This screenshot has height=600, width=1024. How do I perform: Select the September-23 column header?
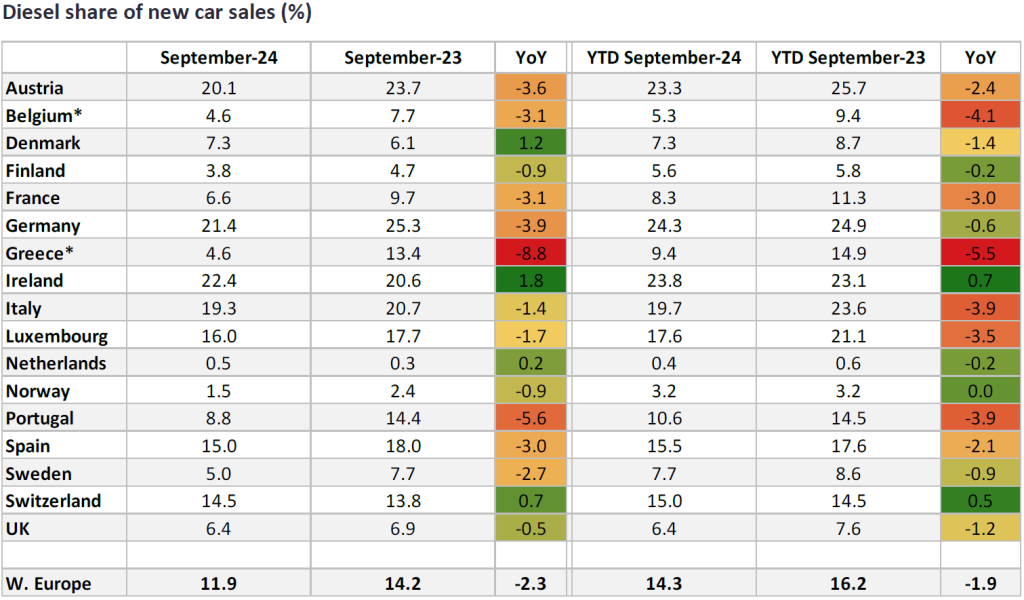pos(403,58)
